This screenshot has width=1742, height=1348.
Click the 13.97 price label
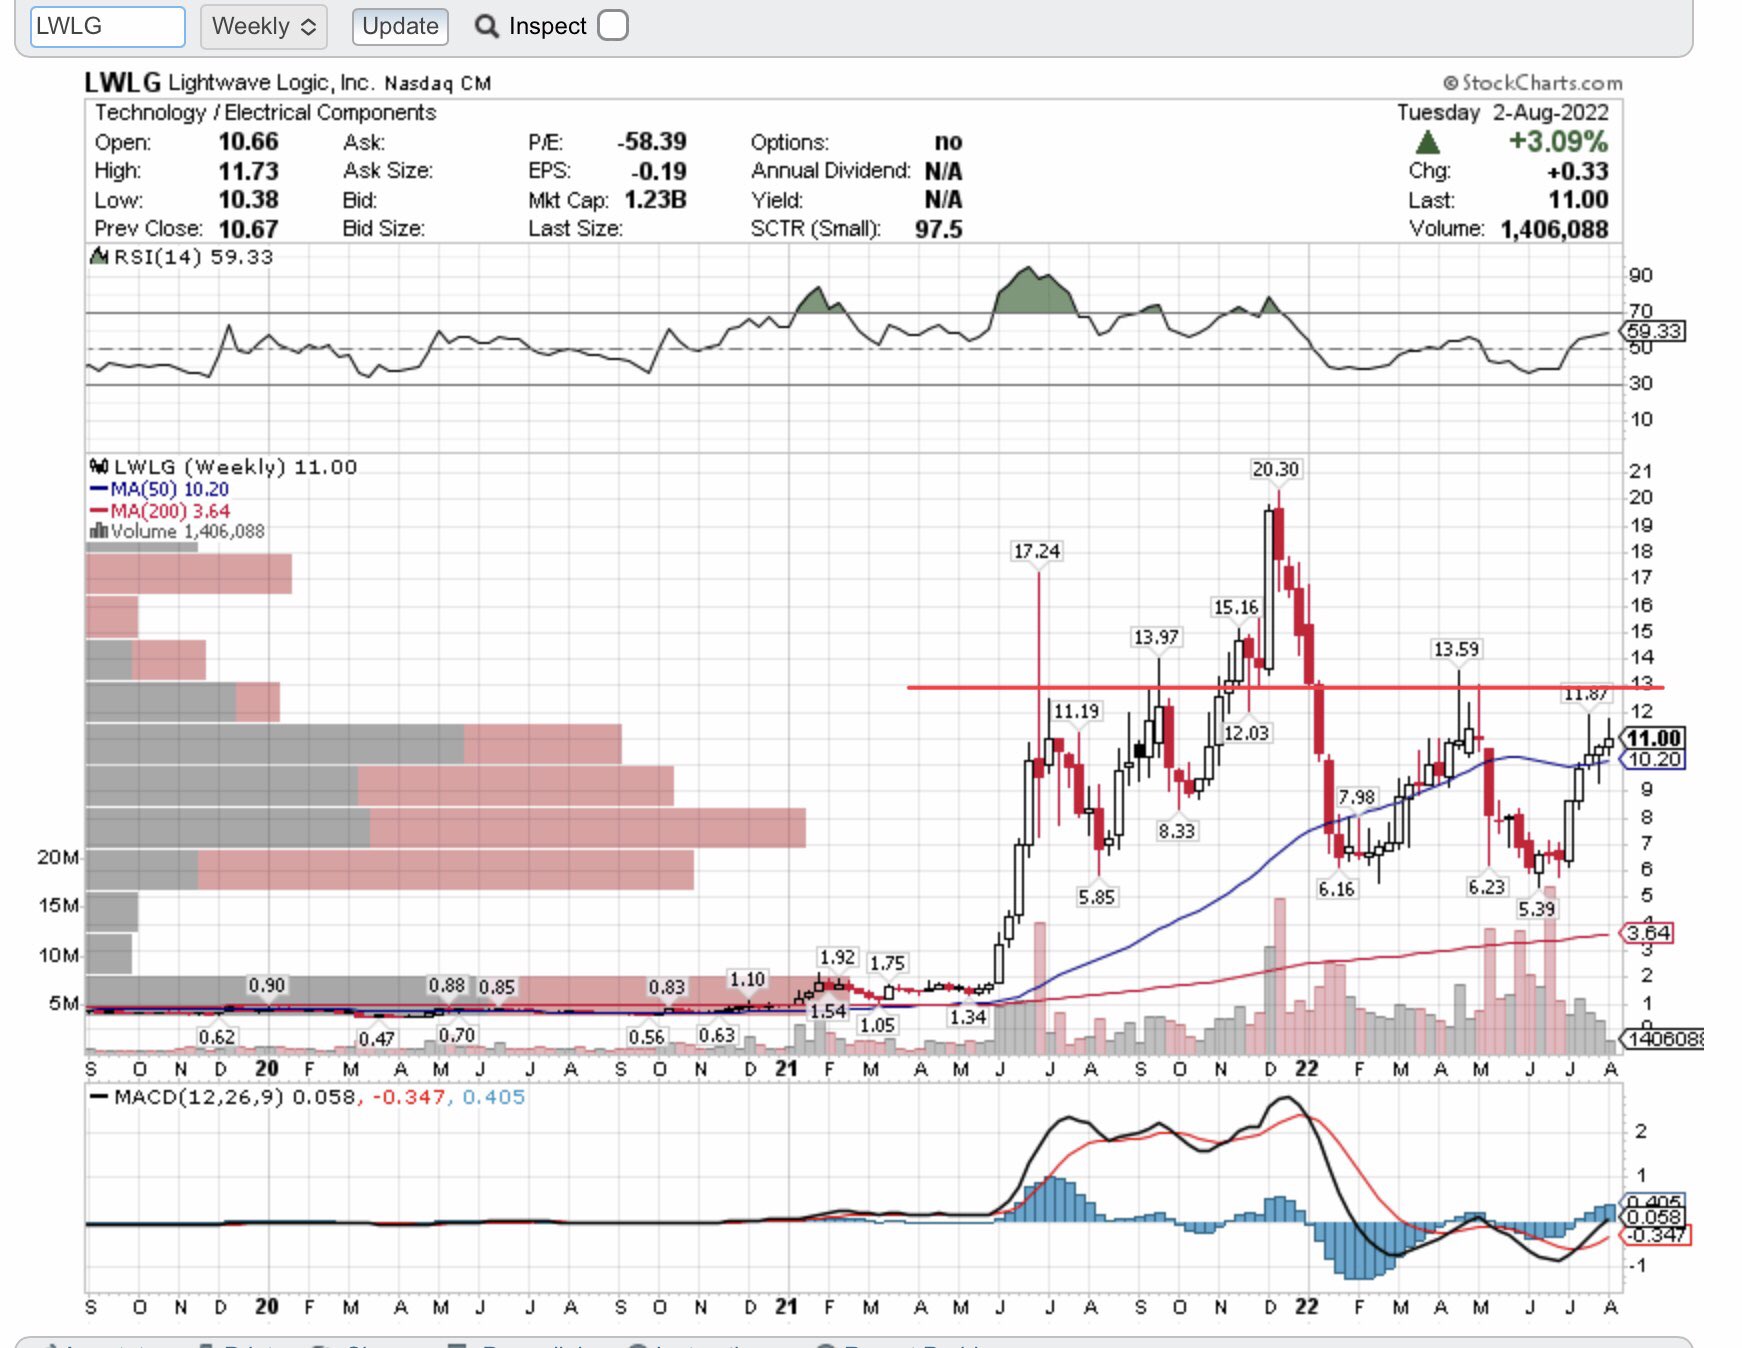click(x=1156, y=637)
